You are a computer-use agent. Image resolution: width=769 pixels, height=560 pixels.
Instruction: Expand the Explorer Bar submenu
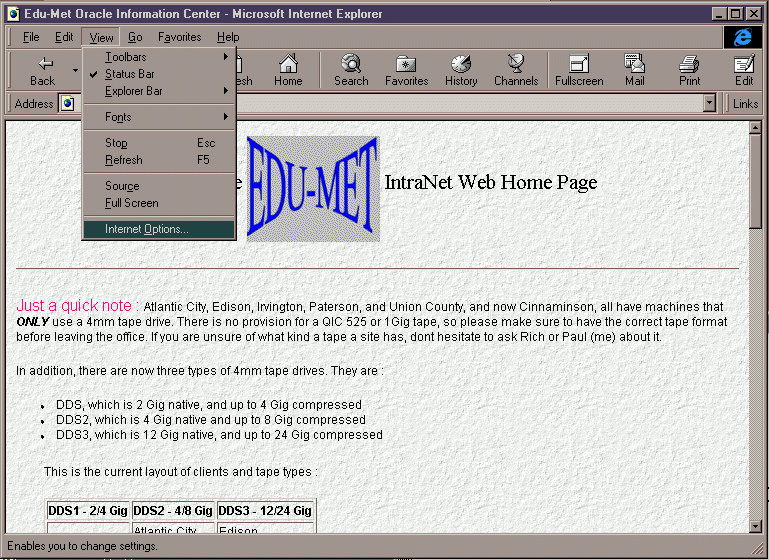click(x=159, y=91)
